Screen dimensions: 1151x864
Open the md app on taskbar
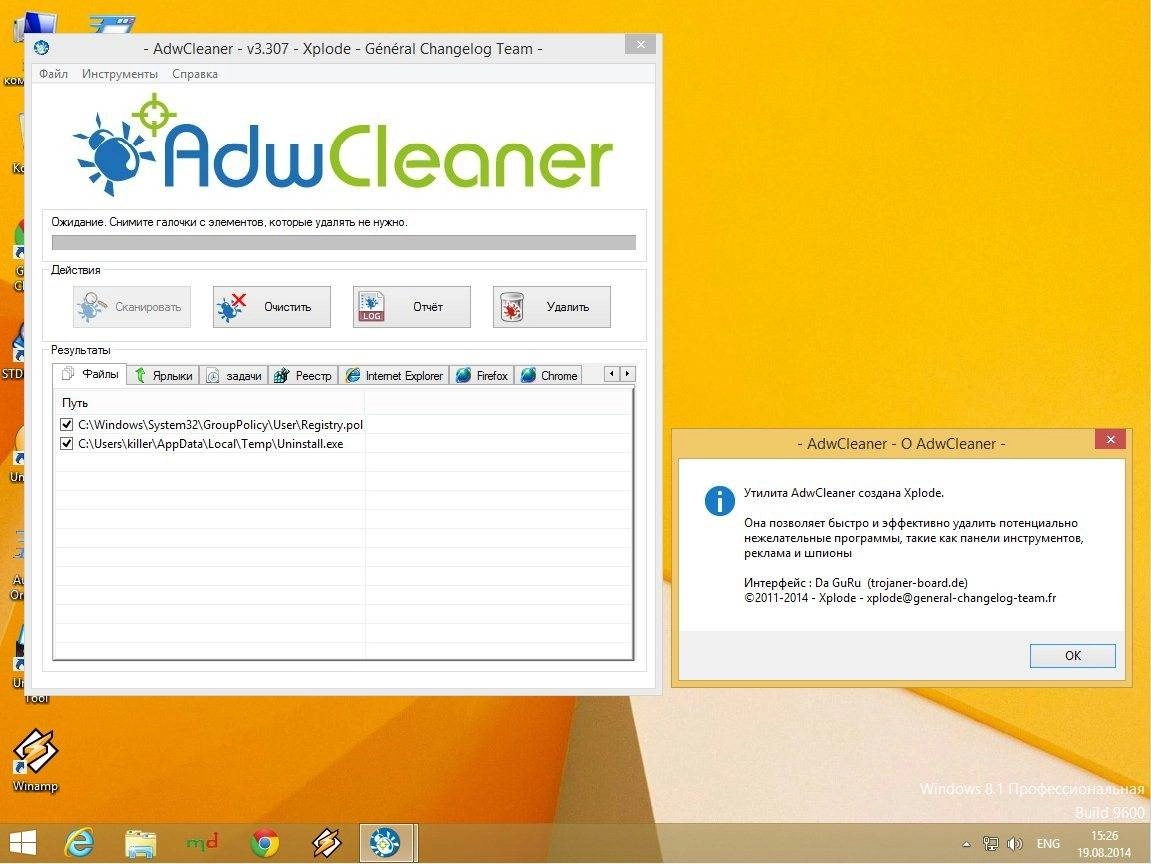pyautogui.click(x=203, y=841)
